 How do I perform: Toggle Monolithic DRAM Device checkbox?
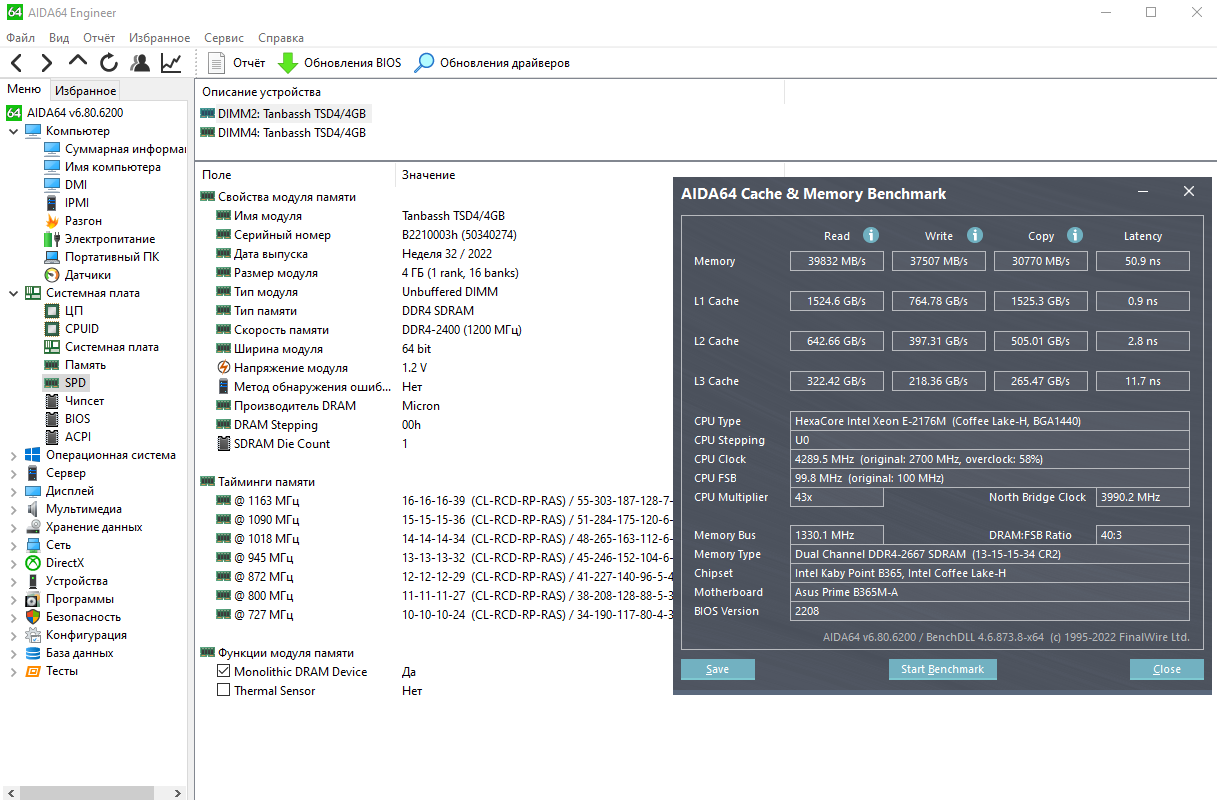click(224, 672)
